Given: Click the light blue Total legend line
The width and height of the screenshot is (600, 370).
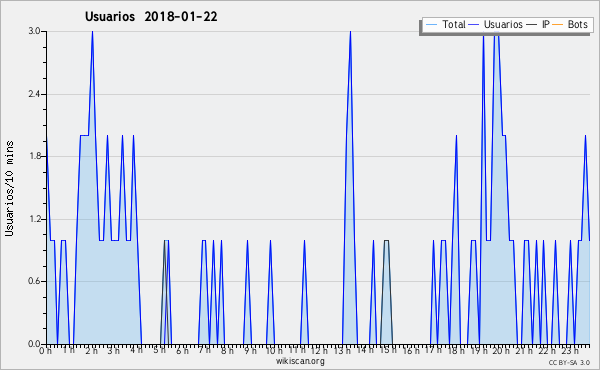Looking at the screenshot, I should [431, 25].
